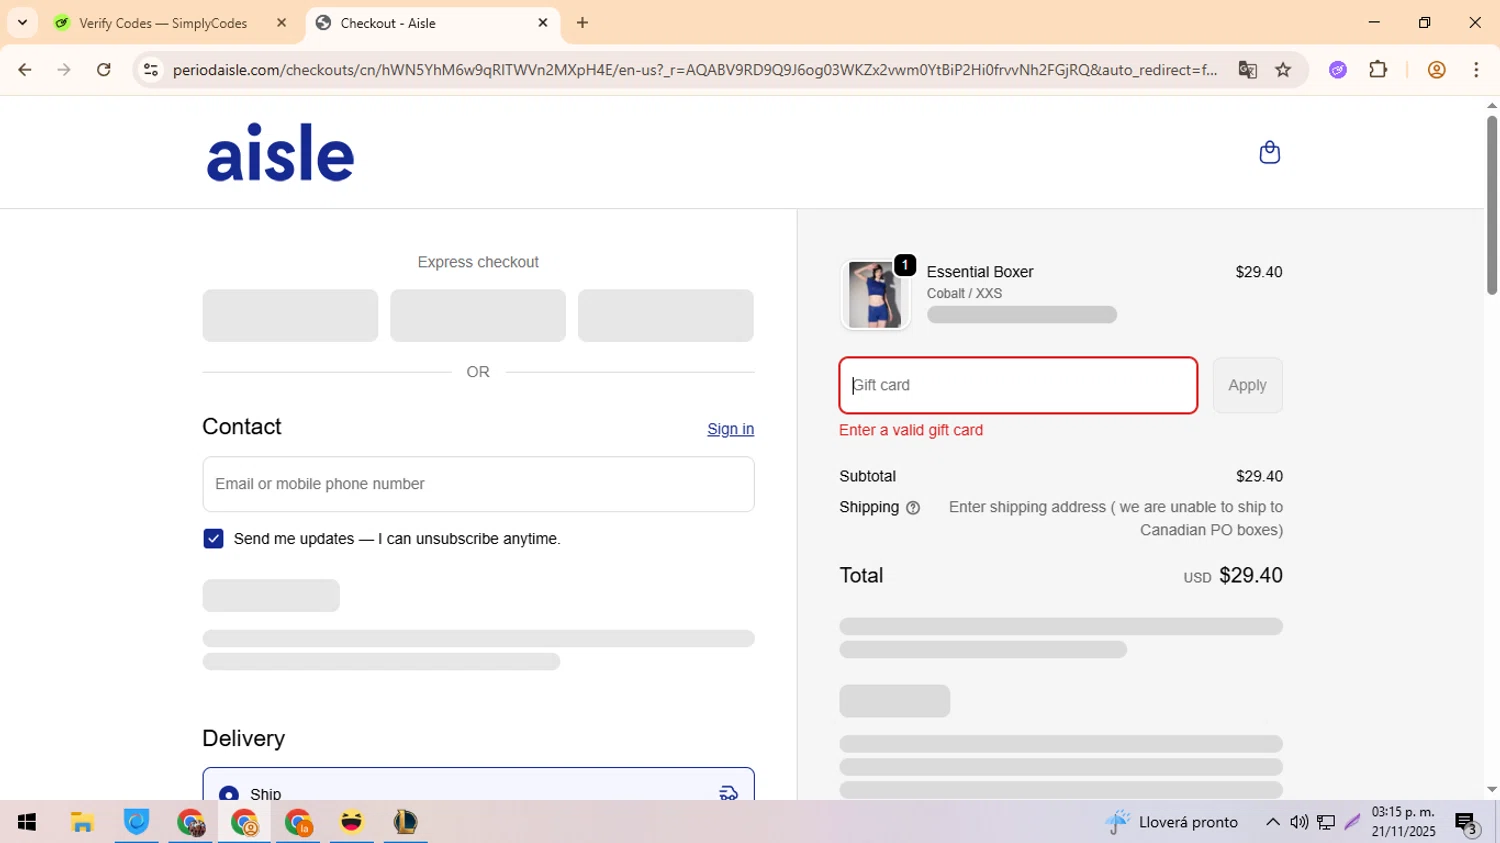Open File Explorer from the taskbar
The width and height of the screenshot is (1500, 843).
tap(82, 822)
